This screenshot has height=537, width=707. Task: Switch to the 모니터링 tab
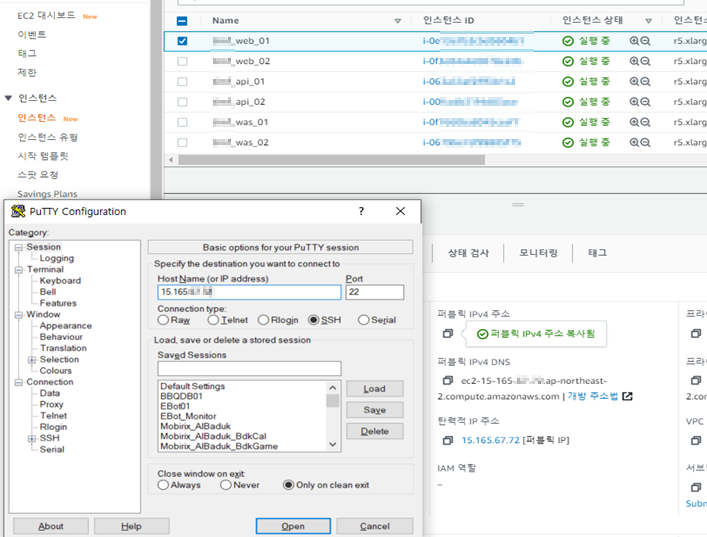click(538, 253)
